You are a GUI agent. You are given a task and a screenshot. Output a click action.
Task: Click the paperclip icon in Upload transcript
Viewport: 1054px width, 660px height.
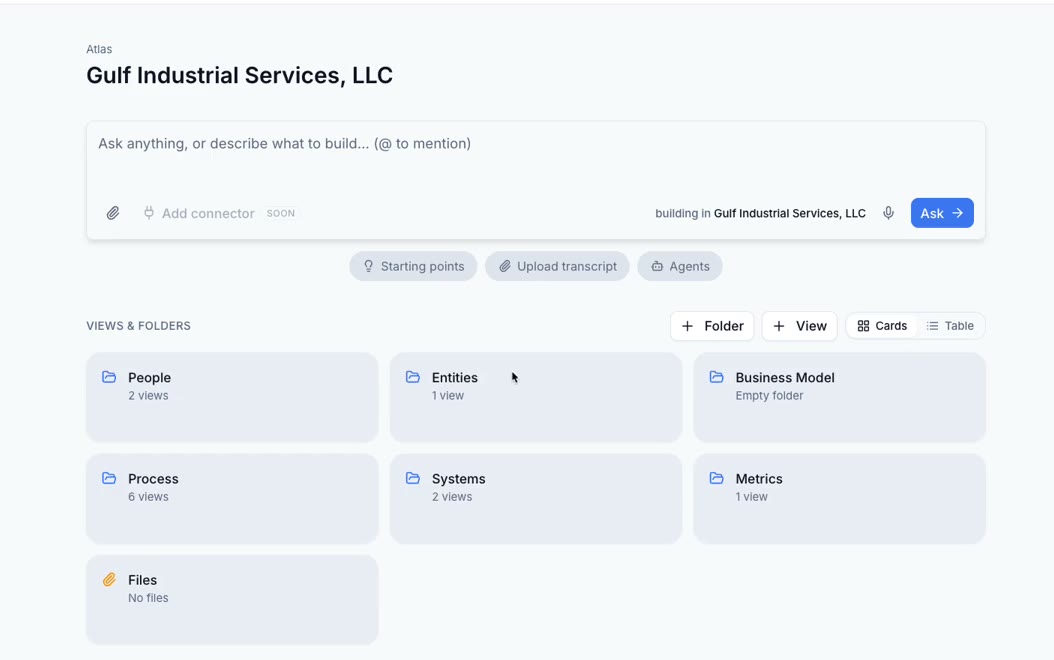click(x=504, y=266)
